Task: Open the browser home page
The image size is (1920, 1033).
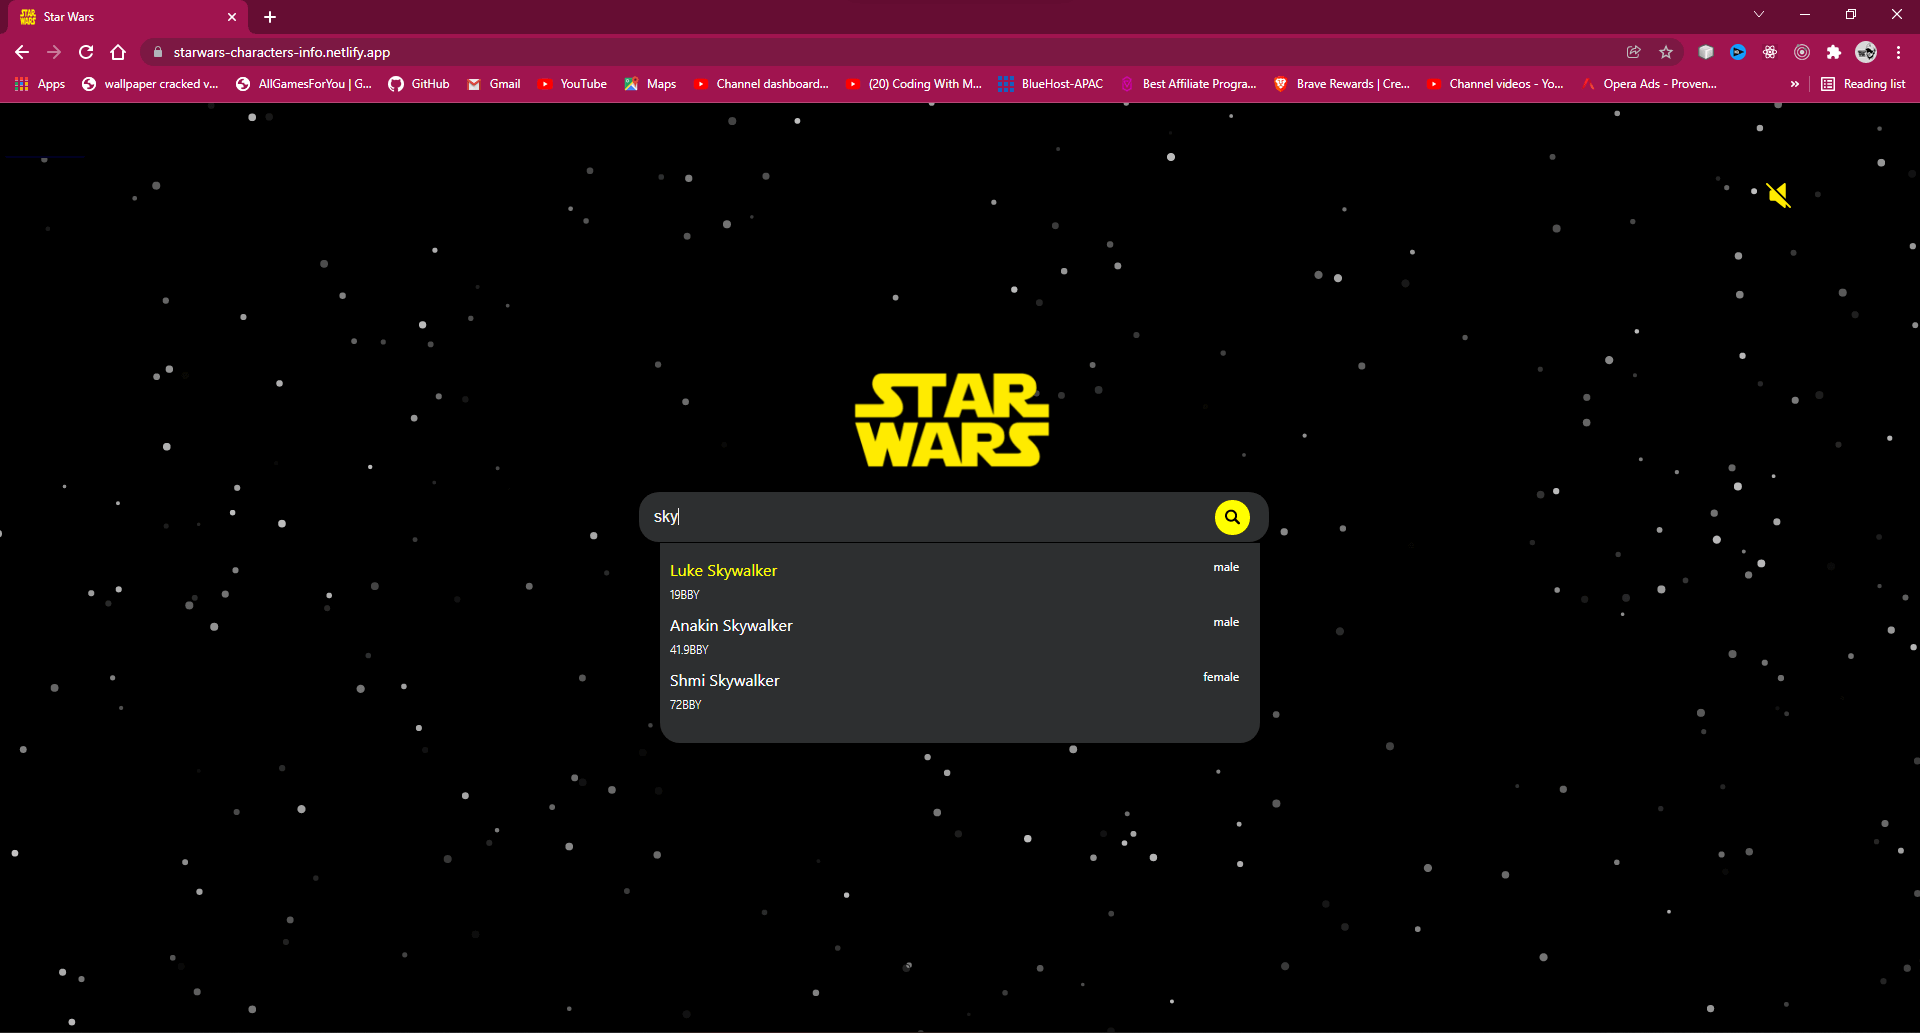Action: pyautogui.click(x=118, y=52)
